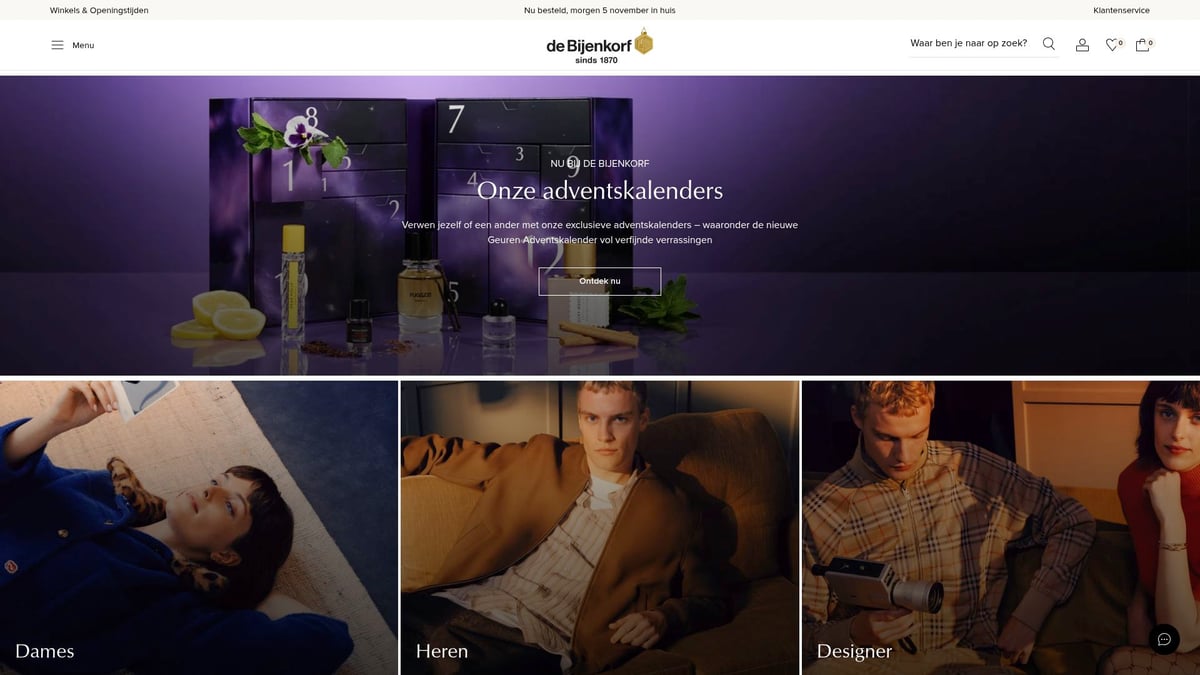Image resolution: width=1200 pixels, height=675 pixels.
Task: Open the Designer category tile
Action: click(1001, 528)
